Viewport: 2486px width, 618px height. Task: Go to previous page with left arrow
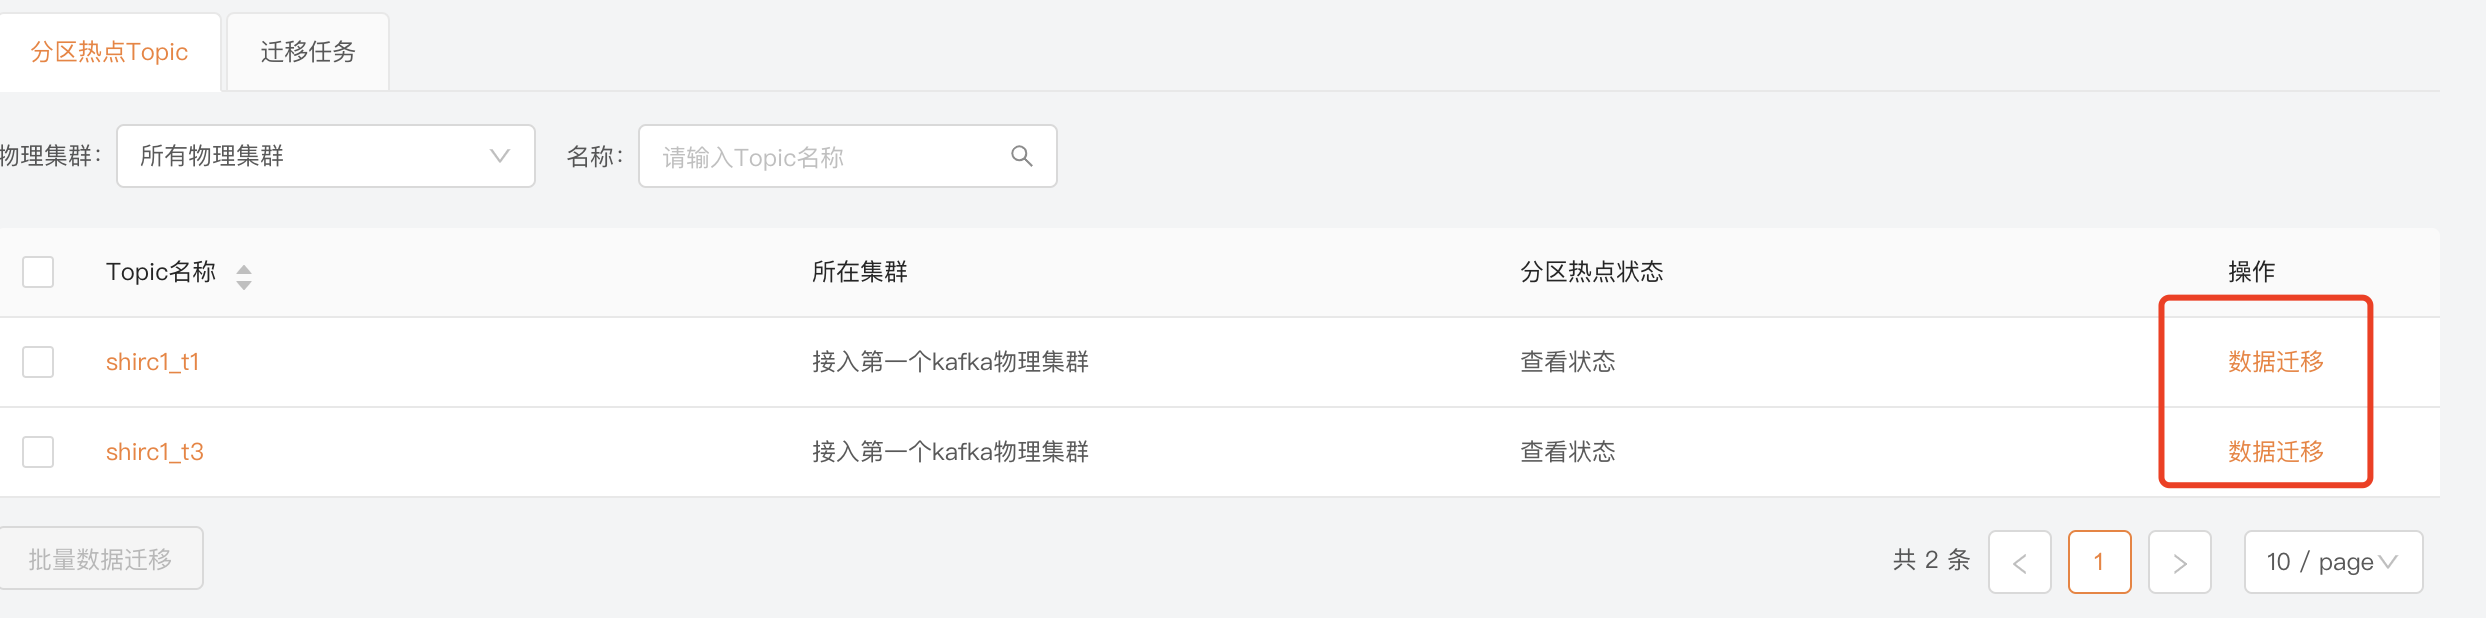(2020, 562)
